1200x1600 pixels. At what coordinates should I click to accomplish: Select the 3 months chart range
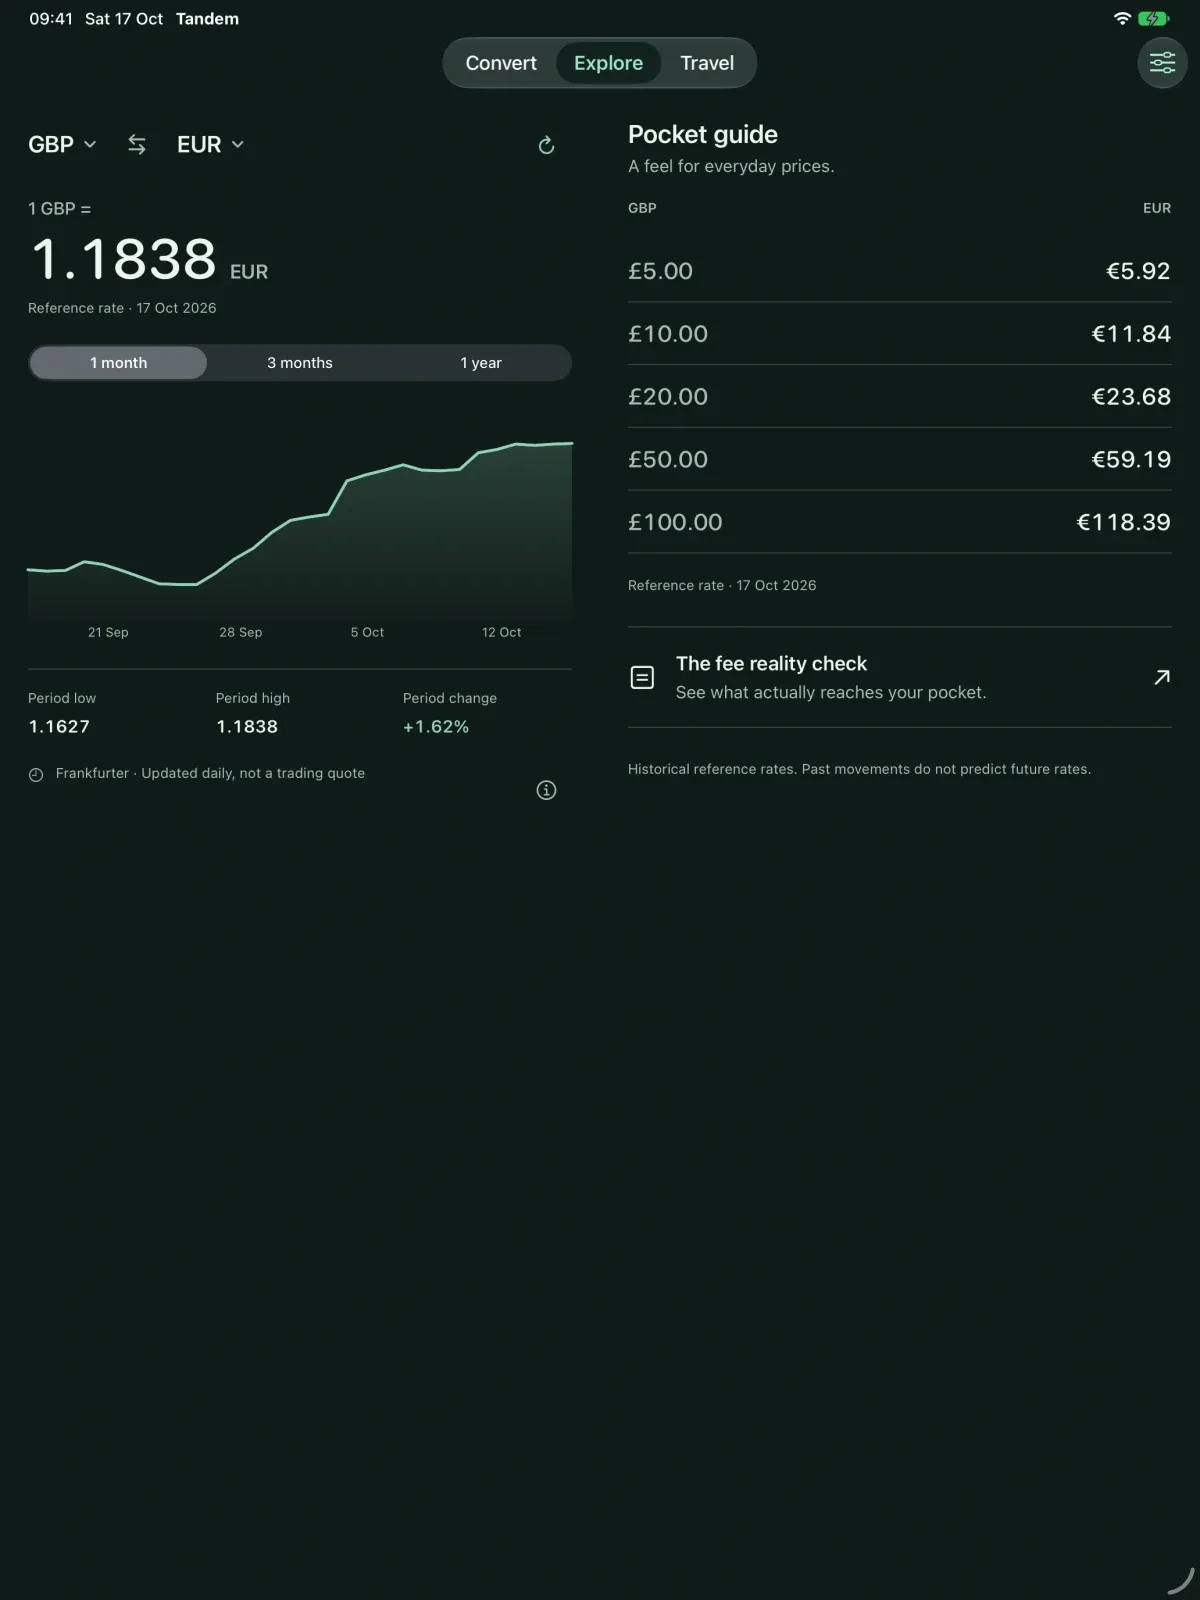(x=300, y=363)
